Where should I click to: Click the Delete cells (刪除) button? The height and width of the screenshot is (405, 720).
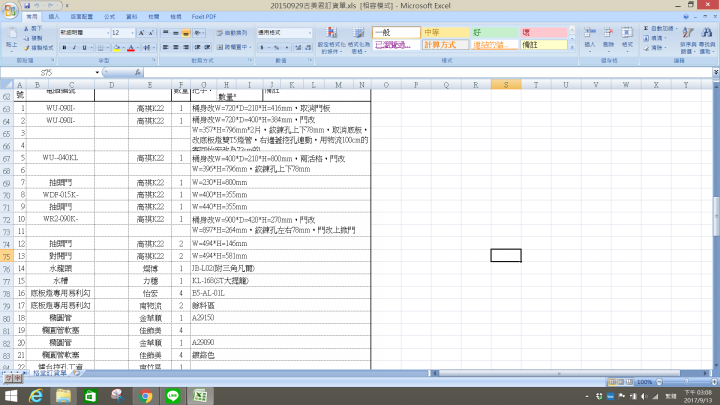coord(608,38)
